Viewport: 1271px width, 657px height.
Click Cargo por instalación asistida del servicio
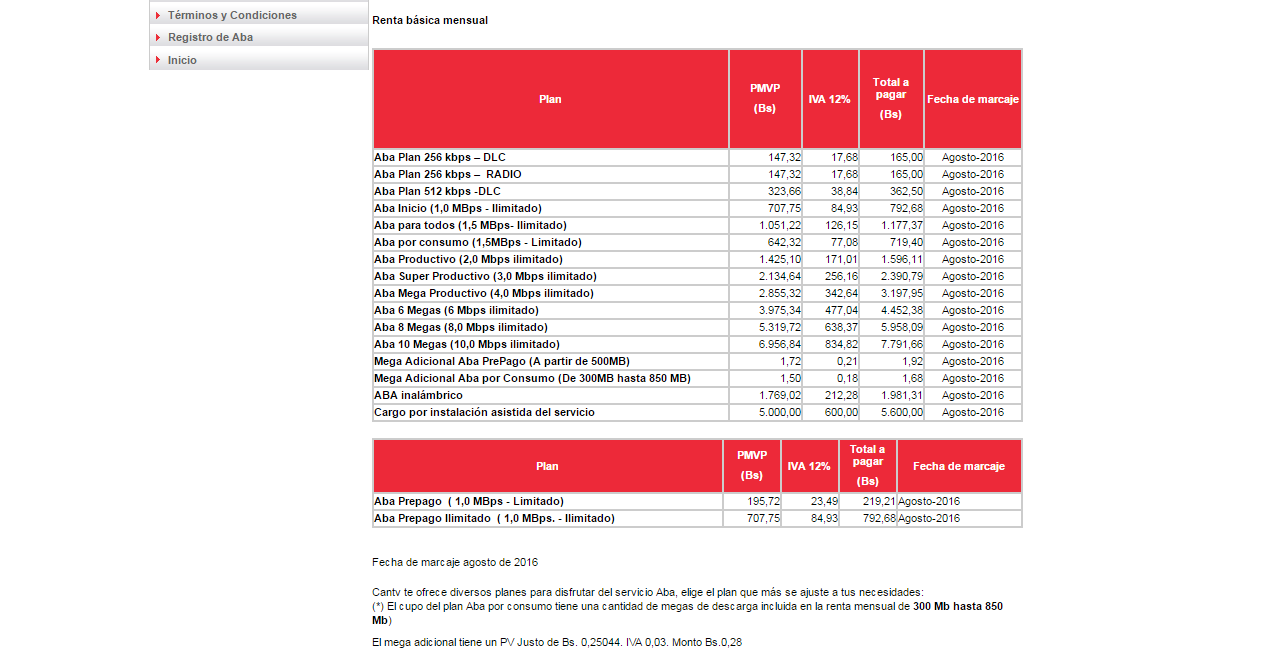click(x=484, y=413)
